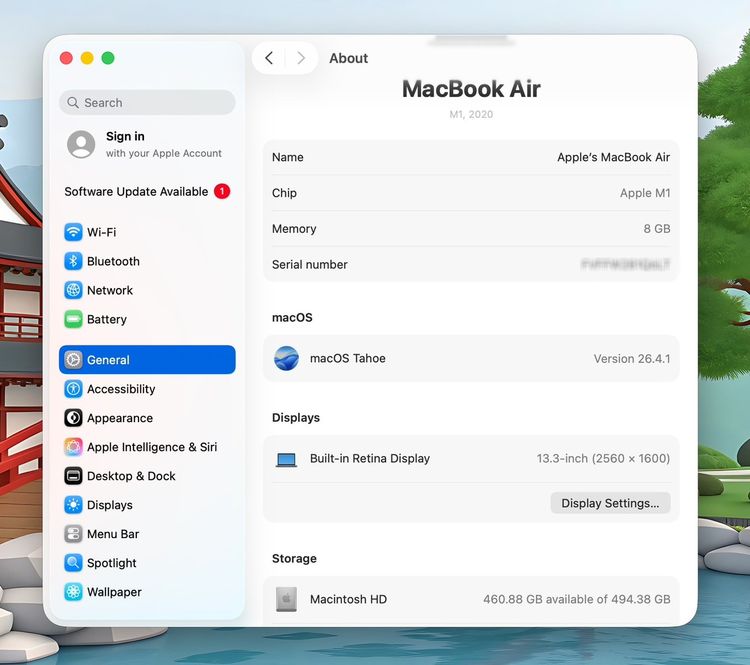Viewport: 750px width, 665px height.
Task: Click the Bluetooth sidebar icon
Action: click(73, 261)
